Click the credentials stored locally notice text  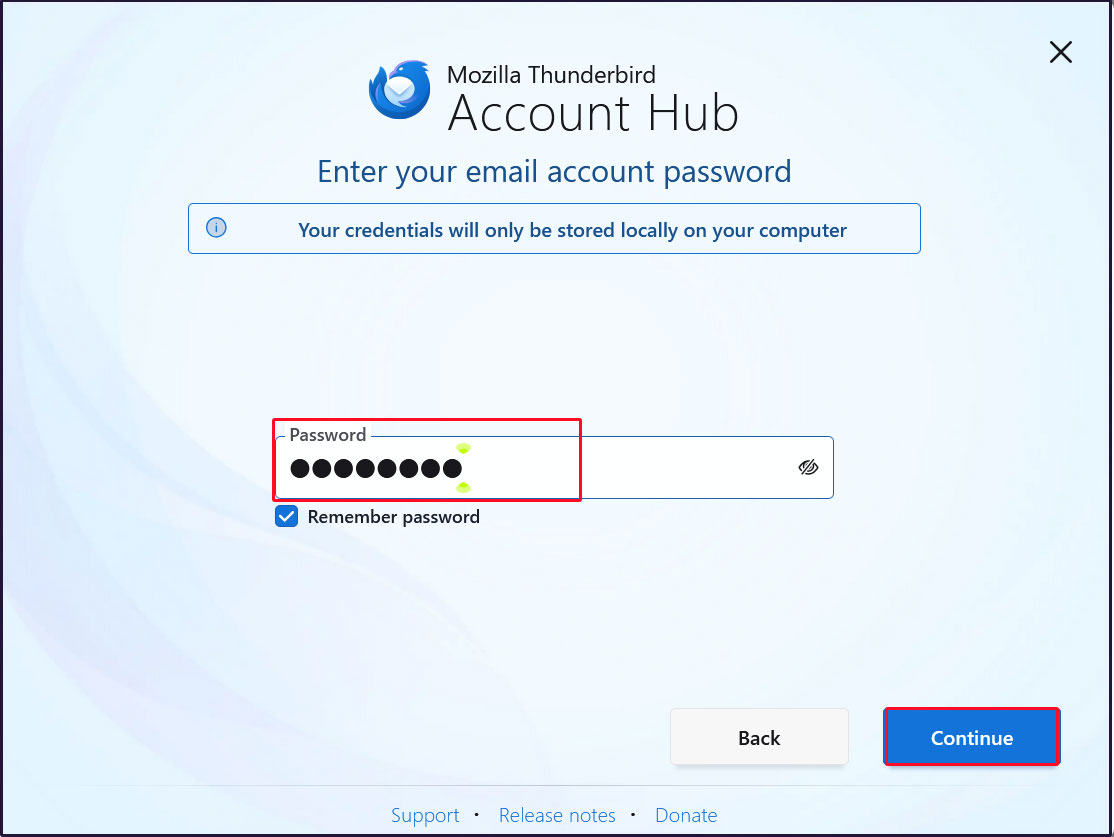tap(572, 230)
